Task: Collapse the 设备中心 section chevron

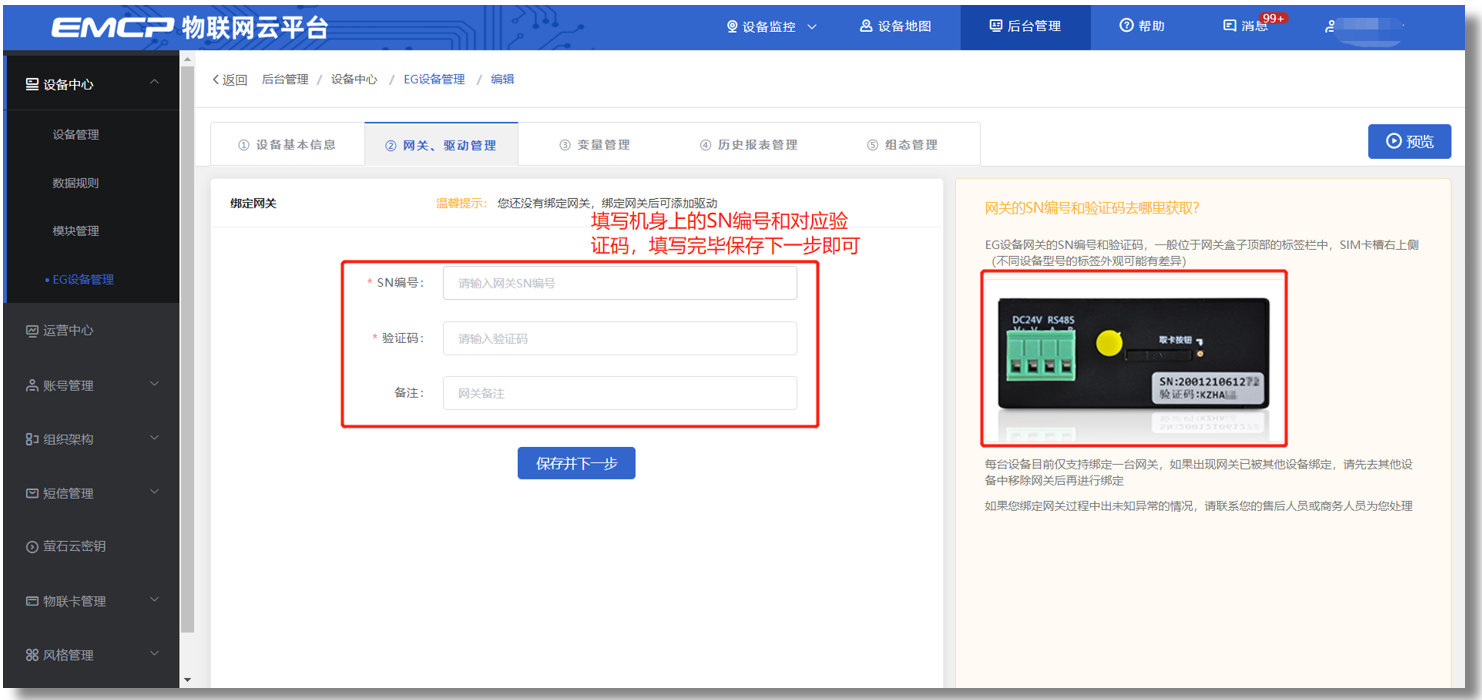Action: coord(154,82)
